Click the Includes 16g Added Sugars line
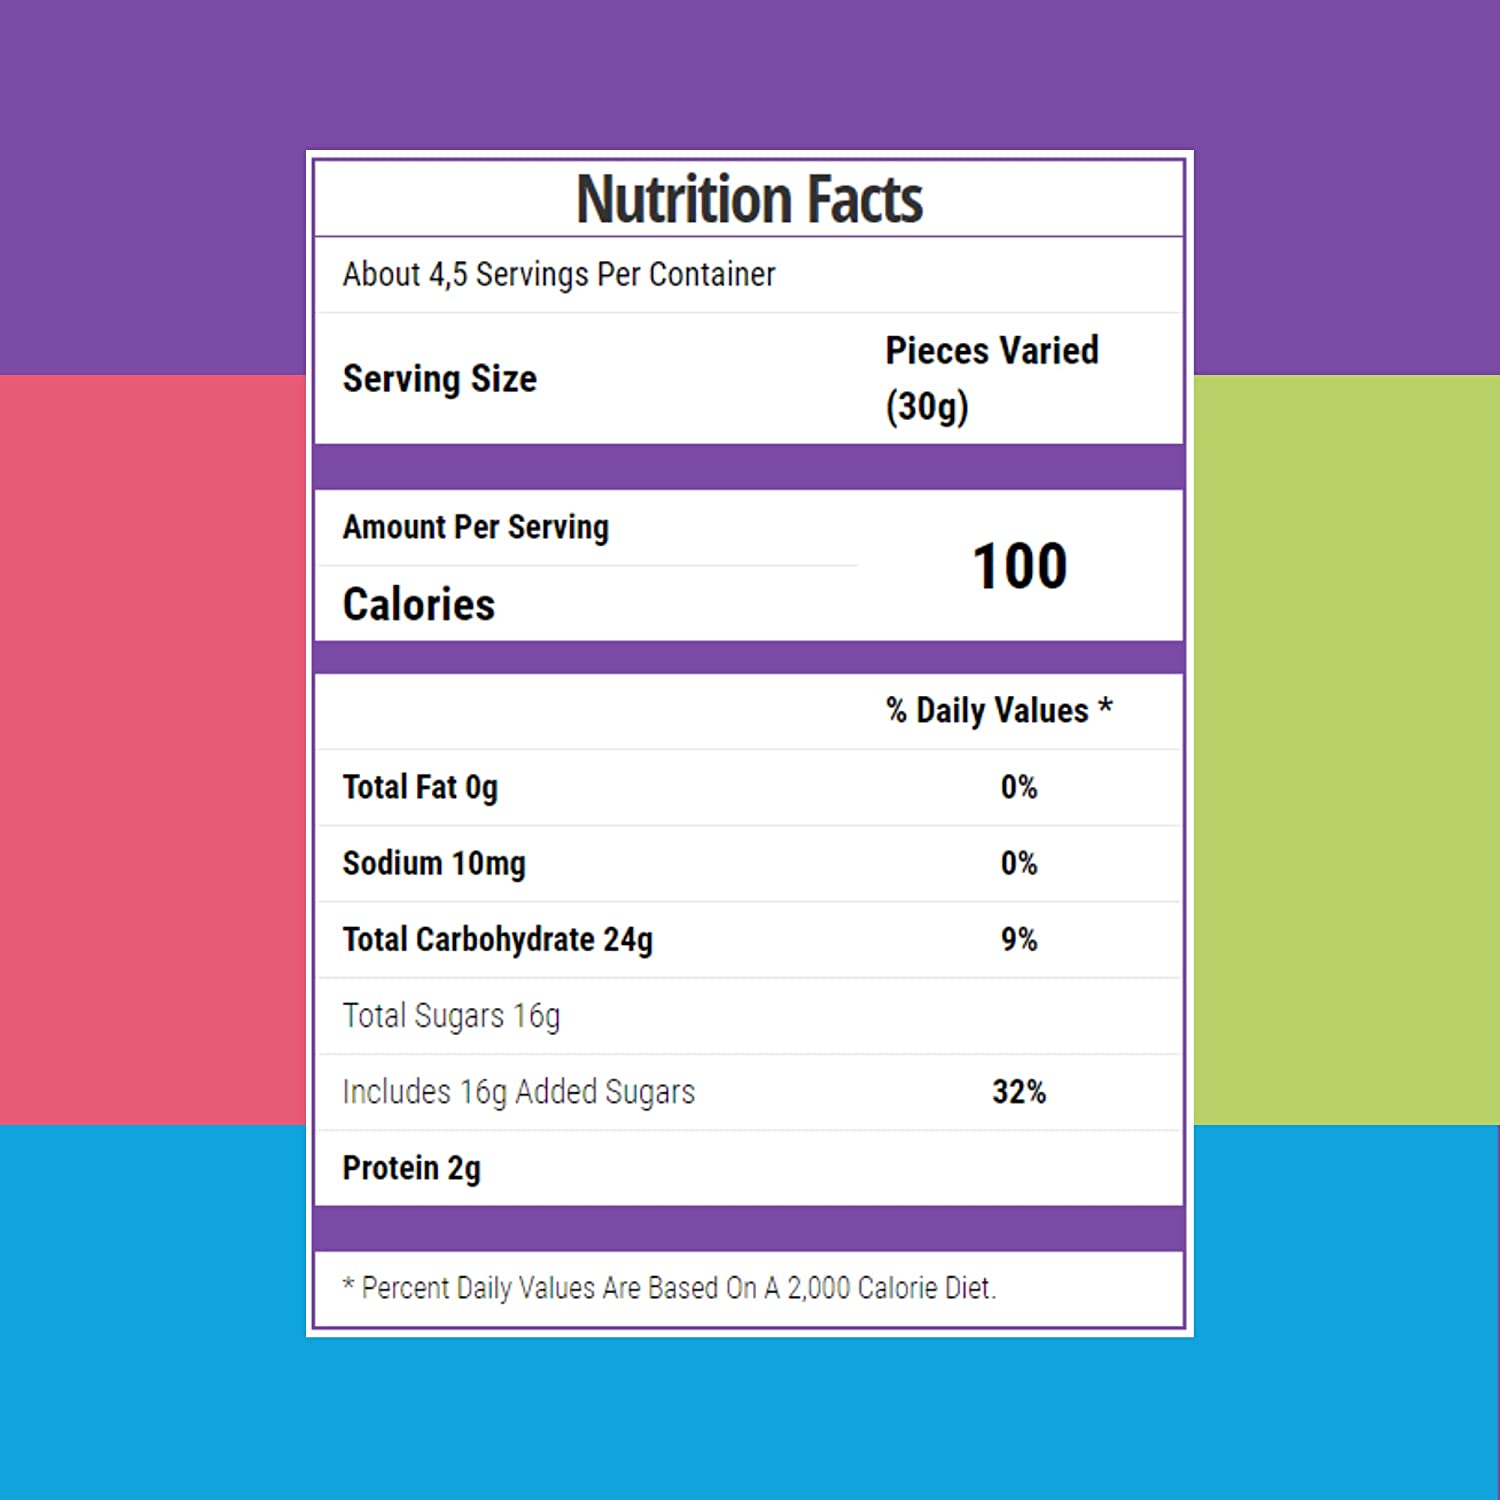The width and height of the screenshot is (1500, 1500). point(518,1092)
